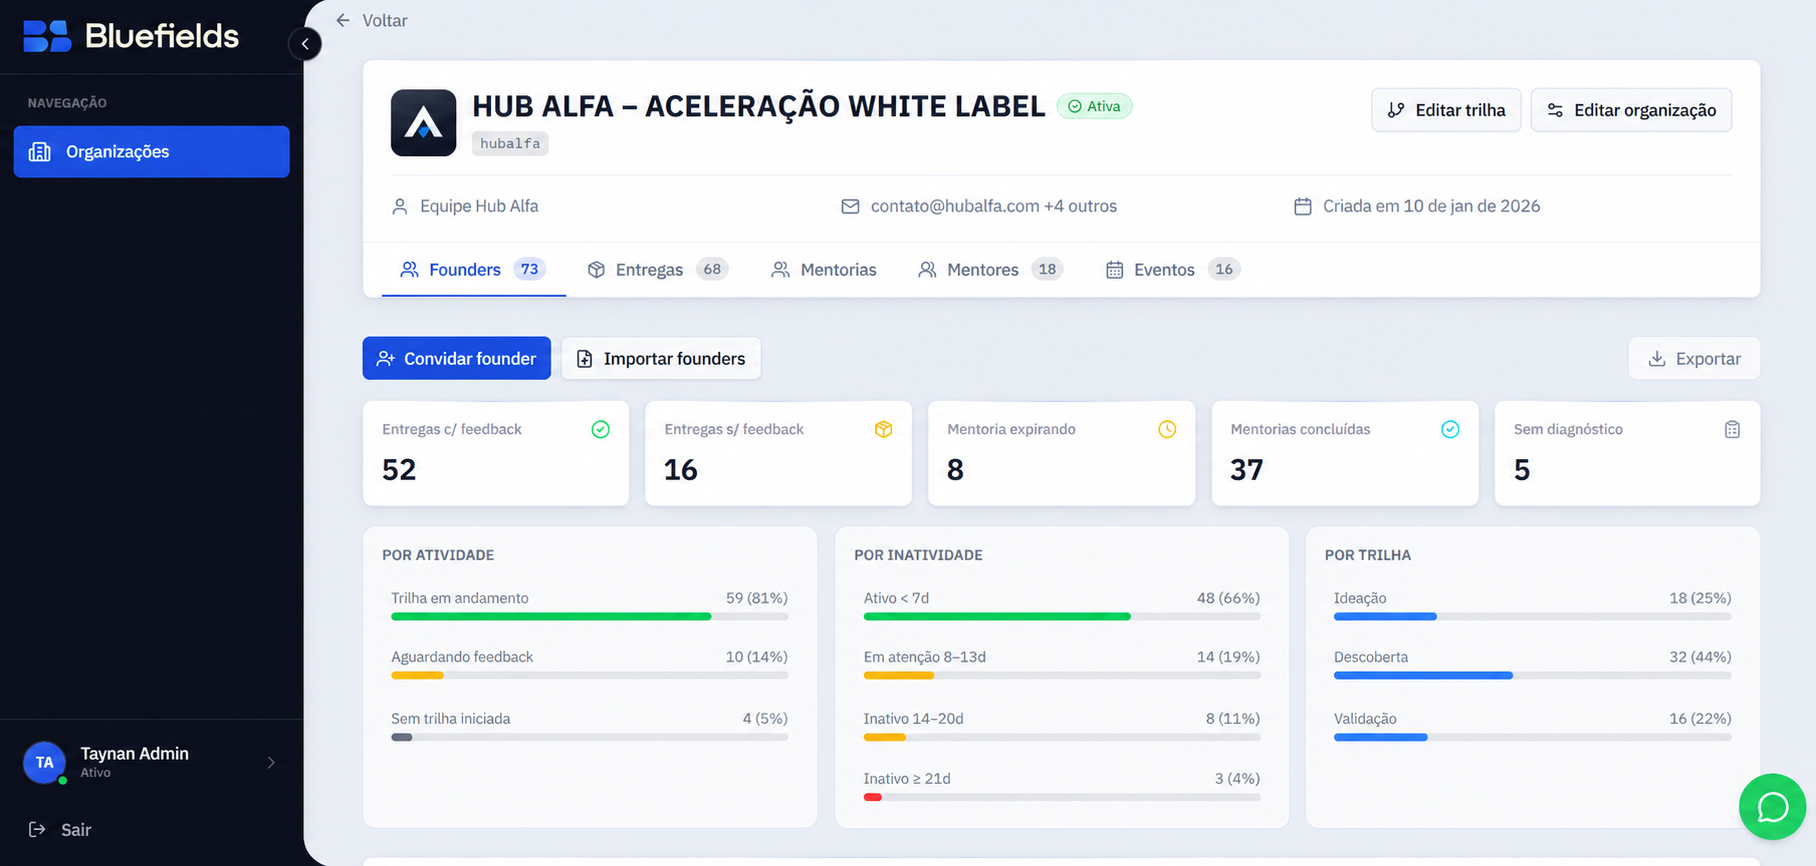
Task: Click the Exportar button
Action: click(1694, 359)
